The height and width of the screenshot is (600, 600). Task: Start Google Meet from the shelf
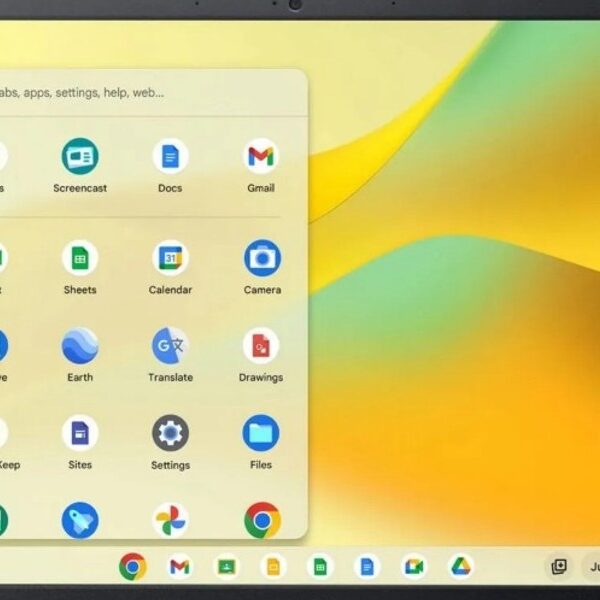click(x=414, y=567)
